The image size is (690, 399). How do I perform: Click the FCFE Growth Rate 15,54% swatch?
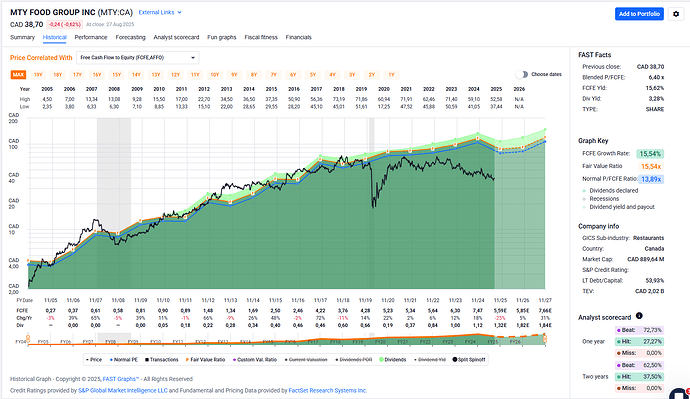tap(650, 154)
